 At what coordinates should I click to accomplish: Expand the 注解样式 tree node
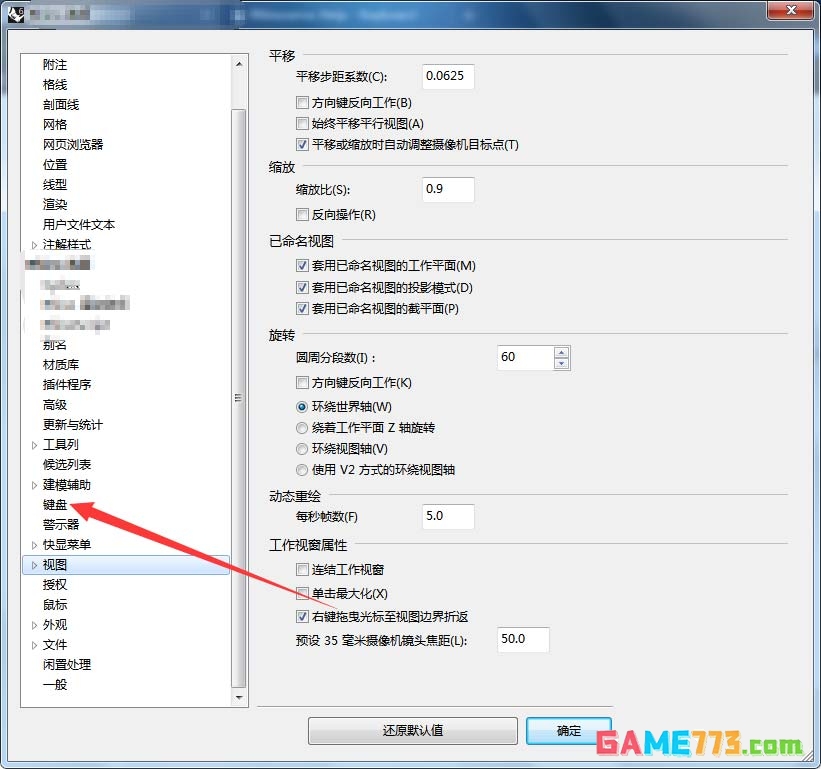34,244
